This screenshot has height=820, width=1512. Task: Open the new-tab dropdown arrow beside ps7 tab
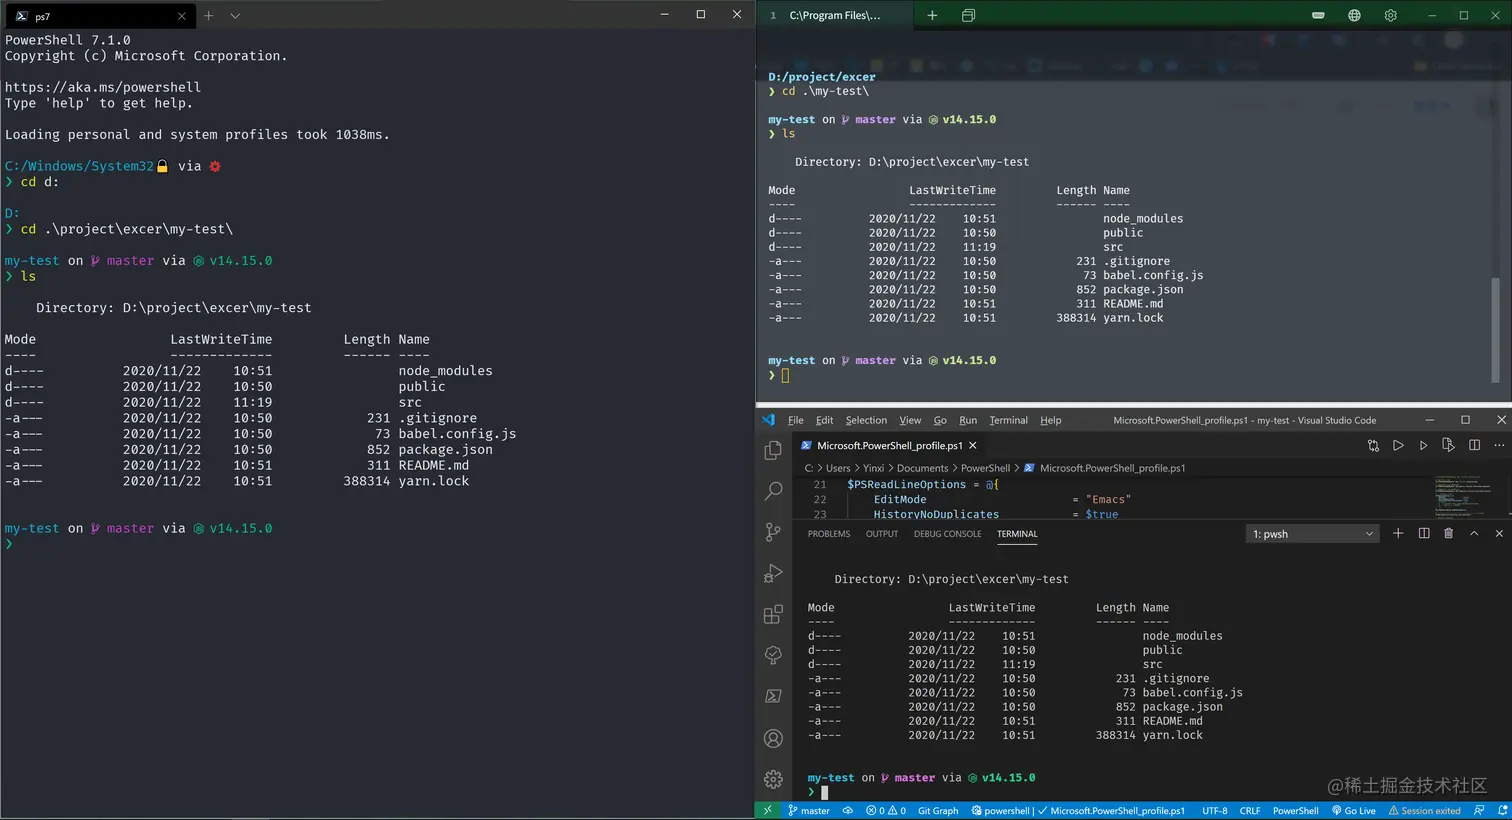235,16
